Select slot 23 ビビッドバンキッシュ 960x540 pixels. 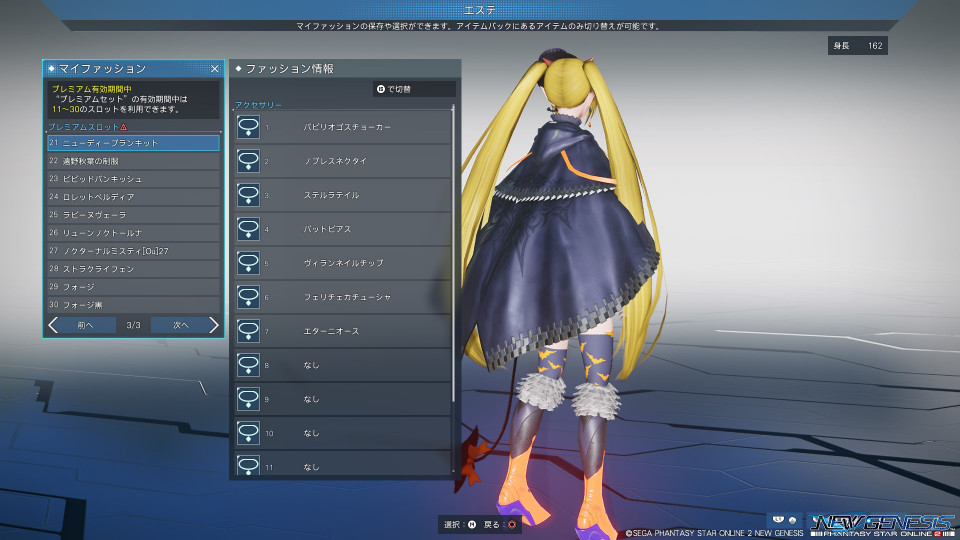pos(133,179)
